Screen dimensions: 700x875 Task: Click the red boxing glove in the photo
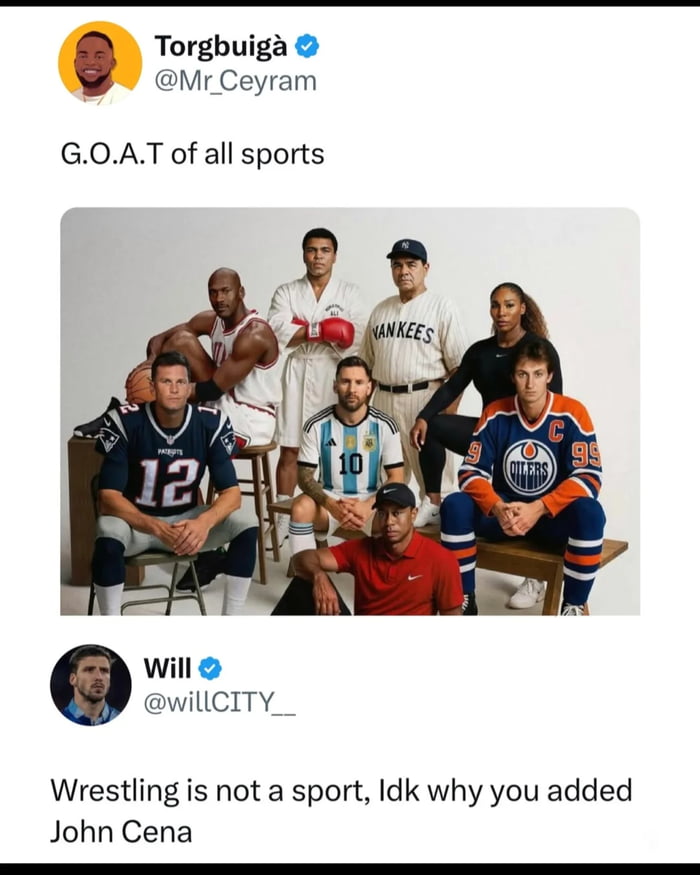tap(333, 332)
